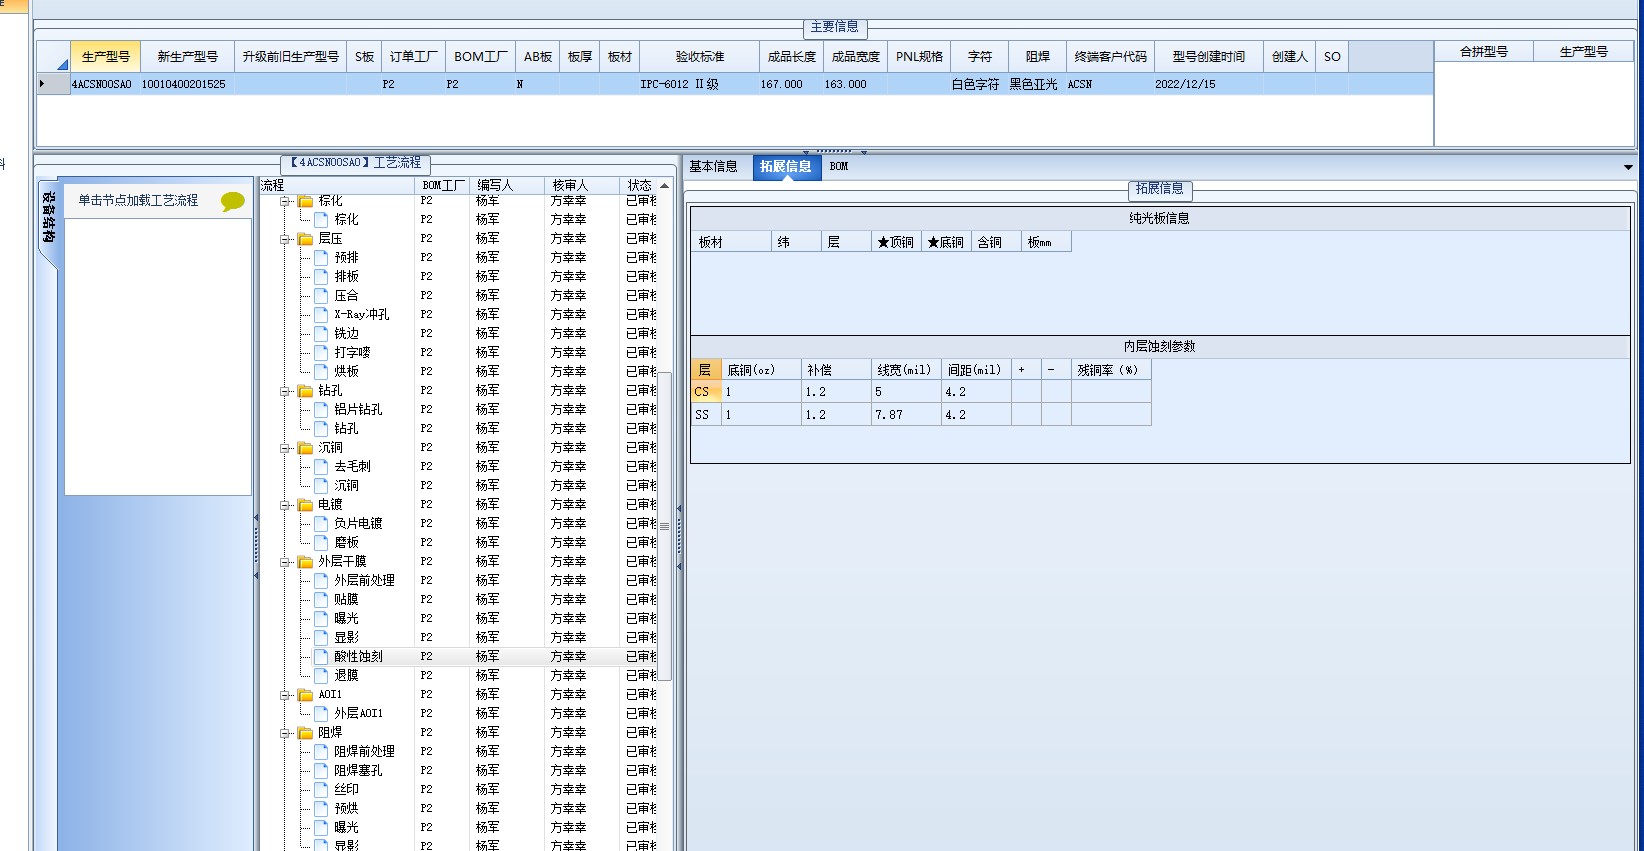The height and width of the screenshot is (851, 1644).
Task: Click the document icon beside 负片电镀
Action: [x=321, y=523]
